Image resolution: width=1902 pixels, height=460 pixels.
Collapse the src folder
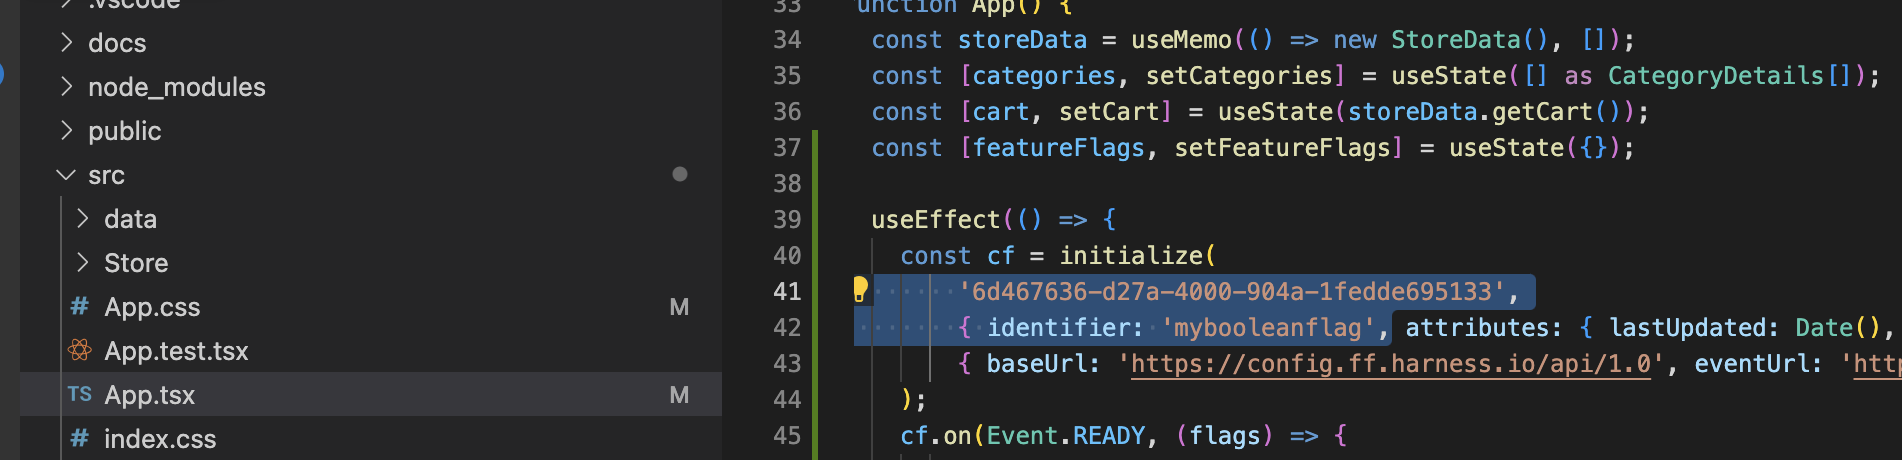coord(67,175)
